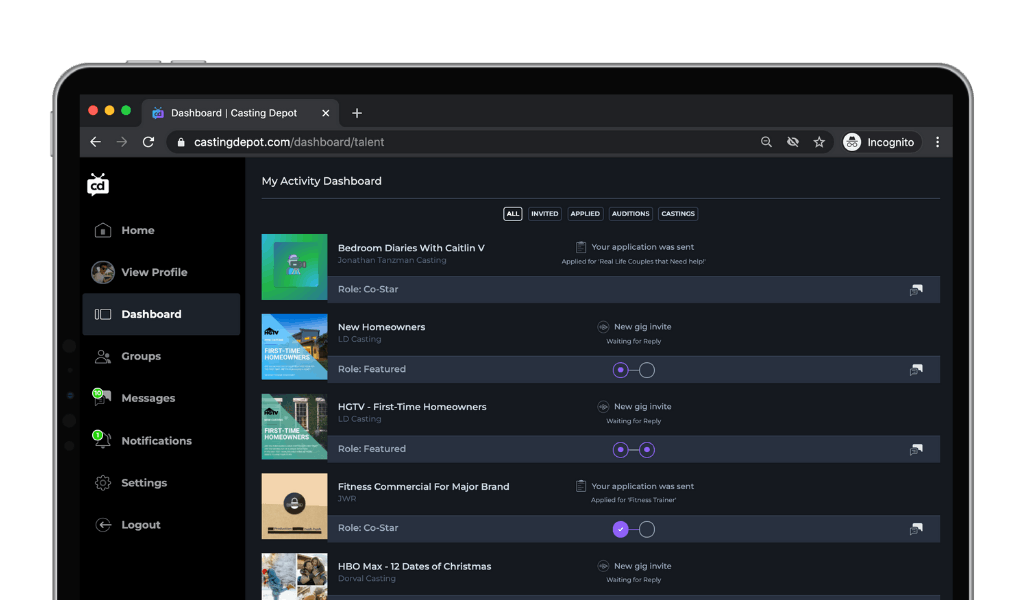The image size is (1024, 600).
Task: Bookmark page with the star icon
Action: pos(819,142)
